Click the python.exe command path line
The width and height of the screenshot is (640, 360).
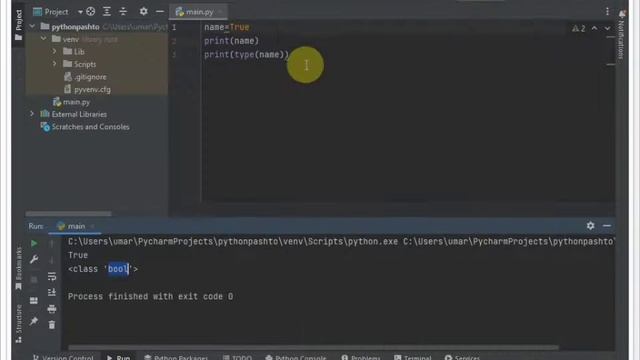point(341,242)
